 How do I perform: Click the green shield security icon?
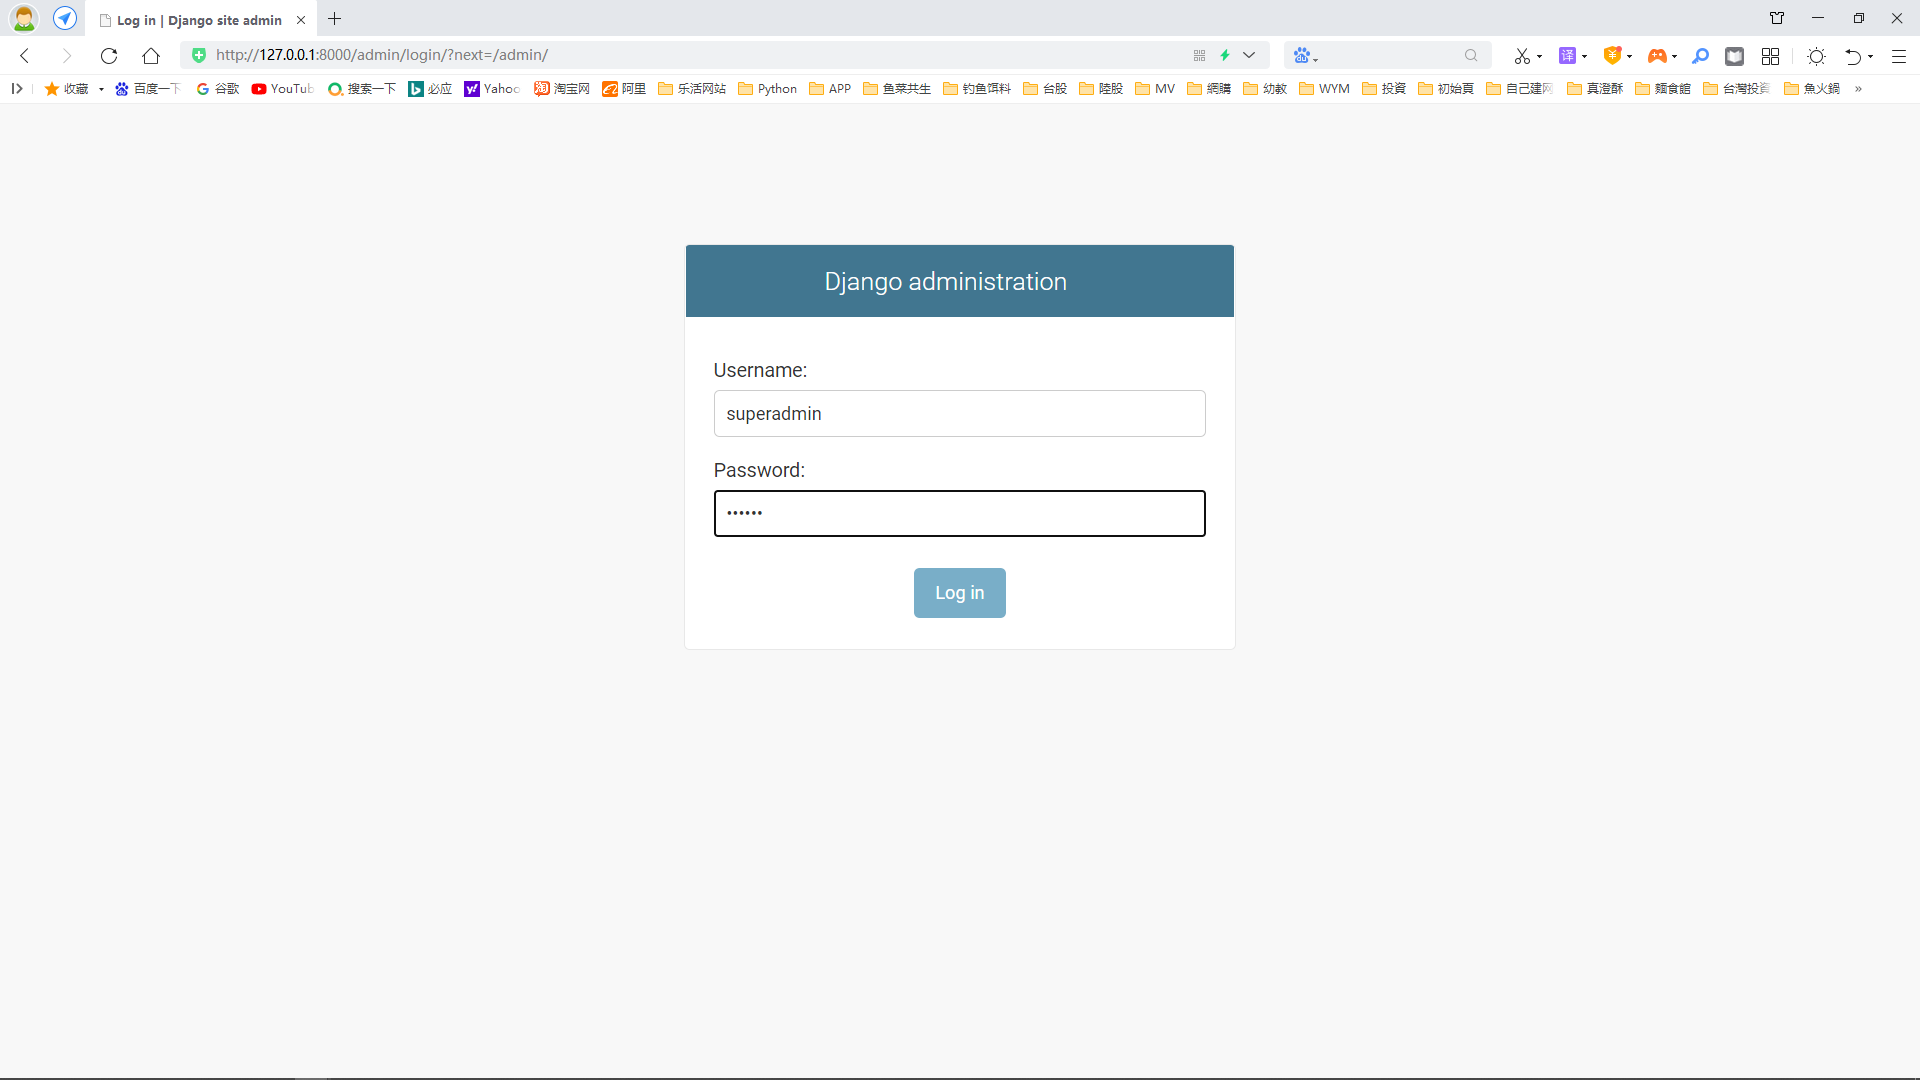(x=199, y=55)
